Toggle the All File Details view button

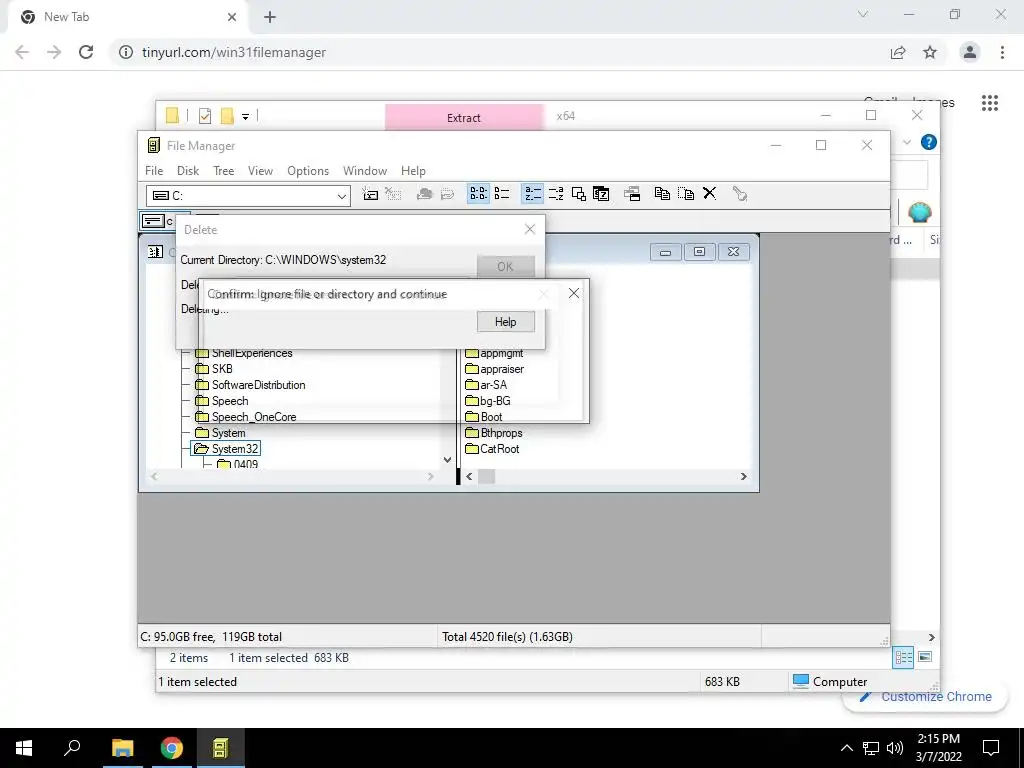coord(502,194)
